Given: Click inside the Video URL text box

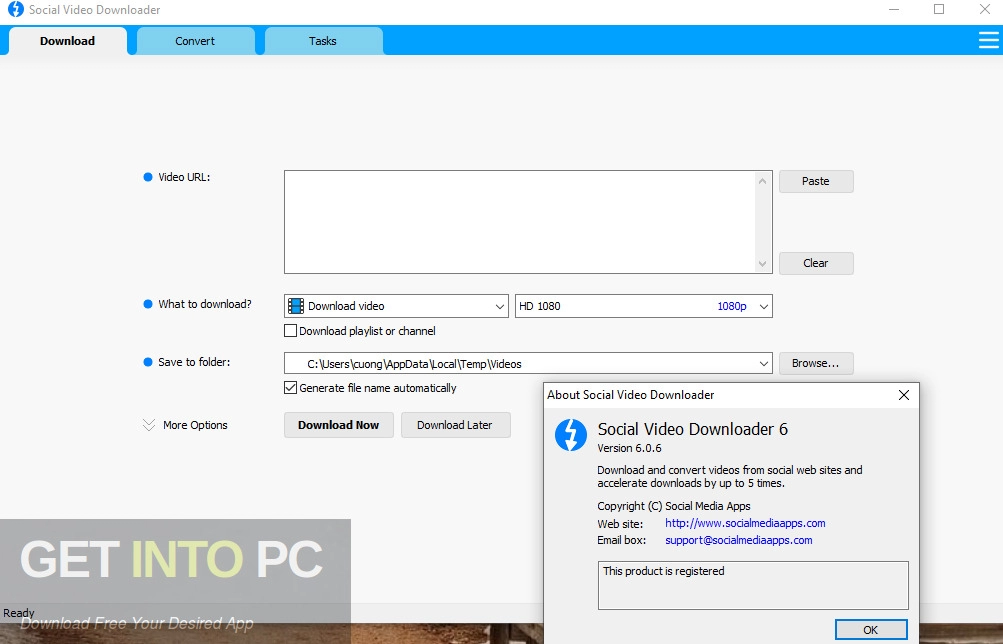Looking at the screenshot, I should (x=519, y=222).
